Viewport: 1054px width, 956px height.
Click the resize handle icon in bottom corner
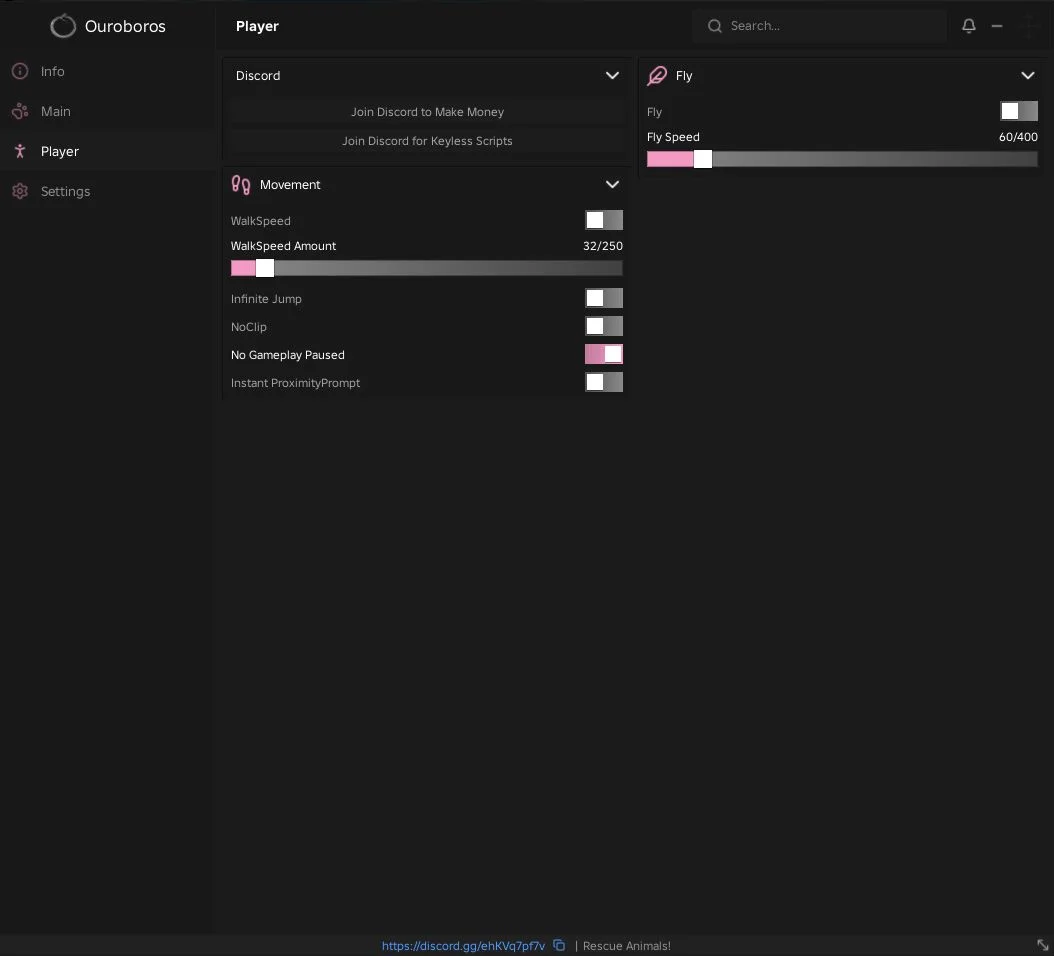pyautogui.click(x=1043, y=945)
